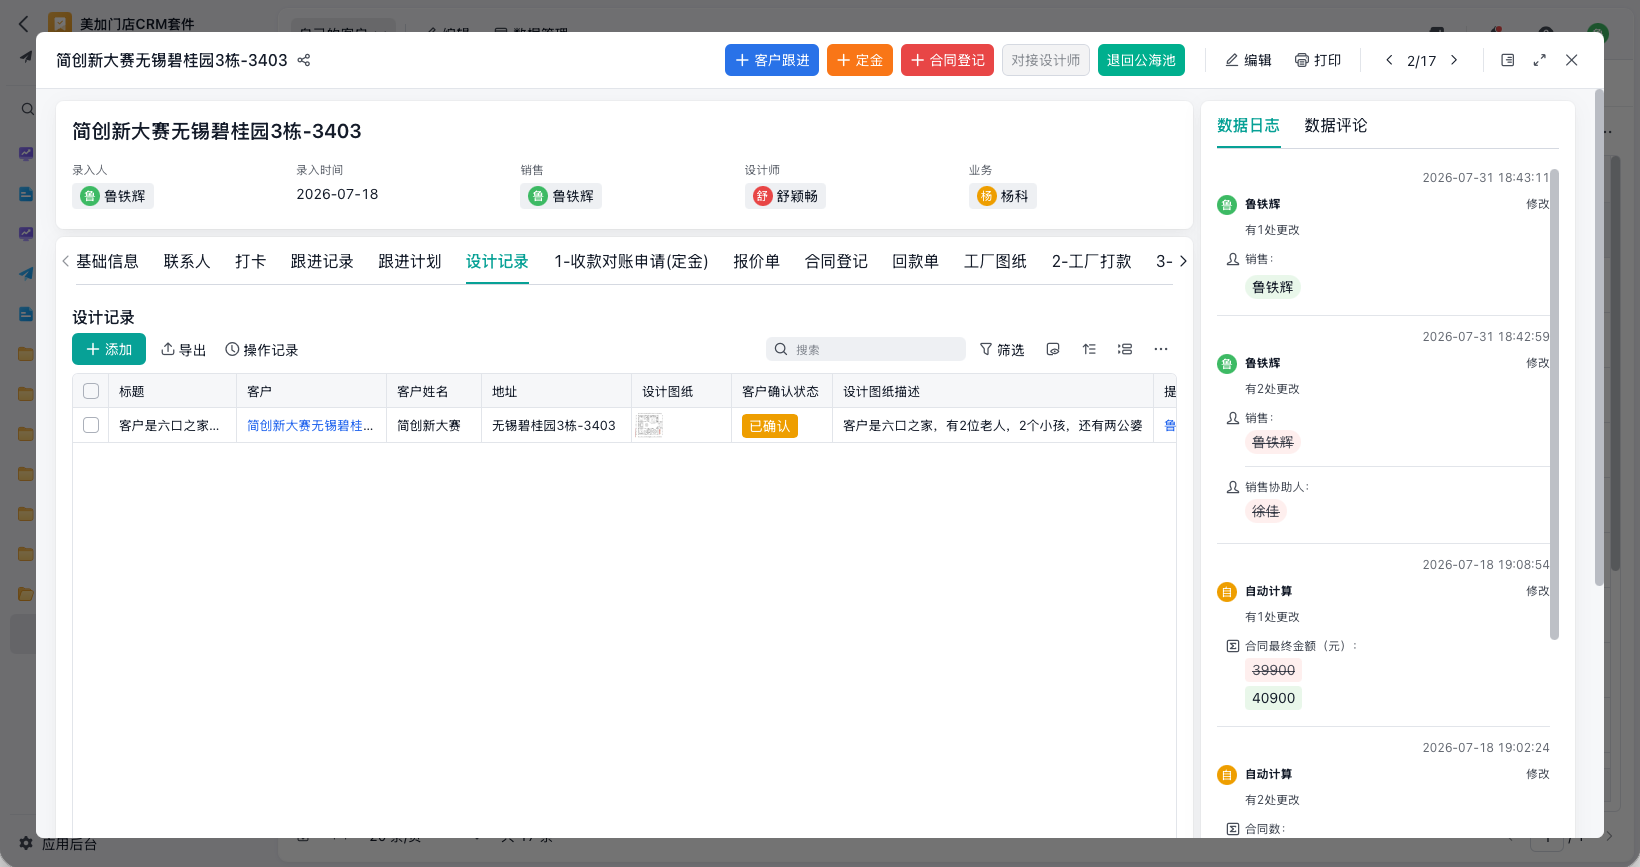The width and height of the screenshot is (1640, 867).
Task: Click the 筛选 filter button
Action: [1002, 349]
